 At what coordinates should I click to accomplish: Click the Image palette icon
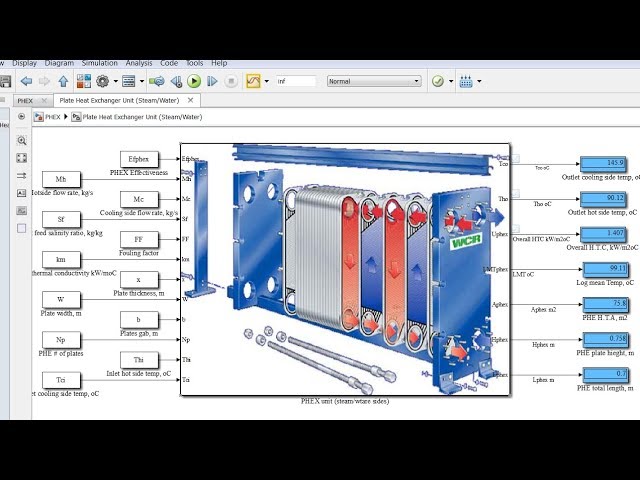(x=22, y=211)
